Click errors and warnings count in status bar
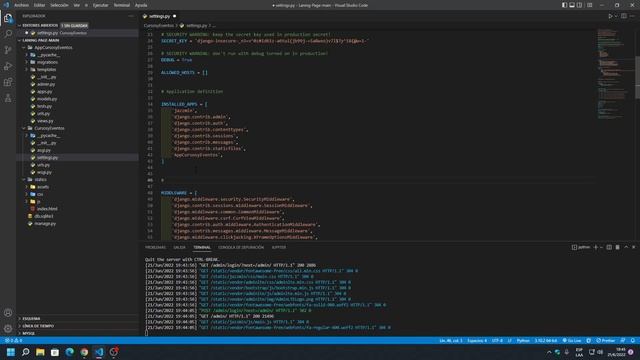 click(x=13, y=340)
